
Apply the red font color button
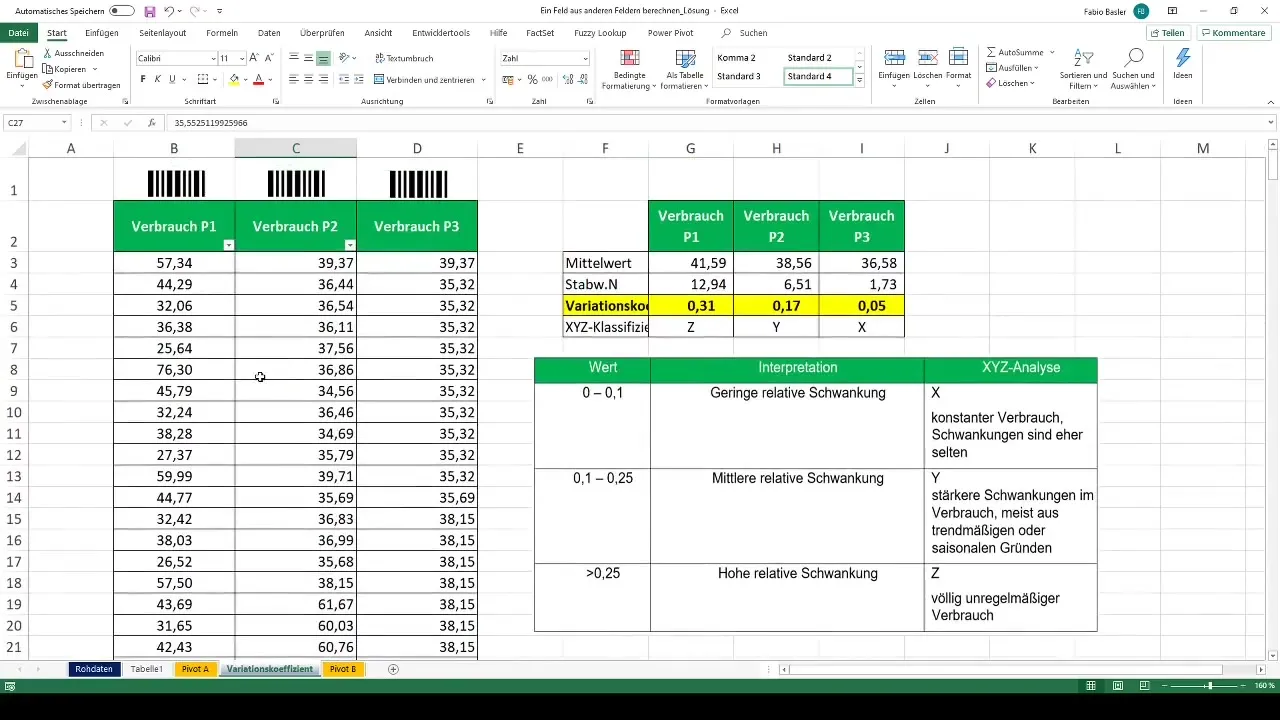(258, 79)
